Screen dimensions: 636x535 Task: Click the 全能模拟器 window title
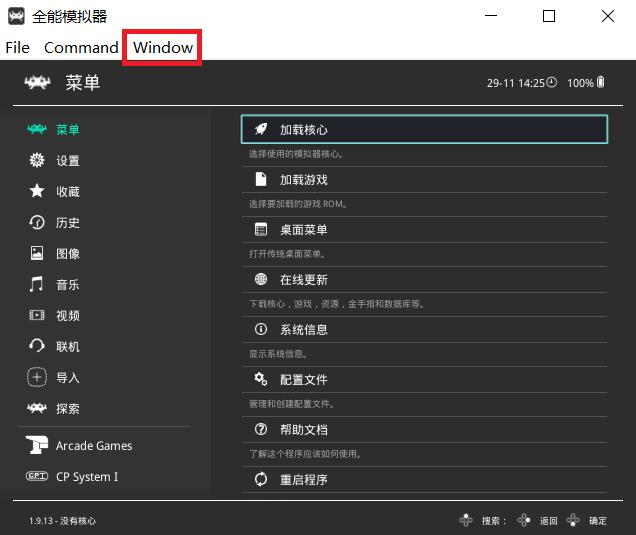pyautogui.click(x=69, y=17)
